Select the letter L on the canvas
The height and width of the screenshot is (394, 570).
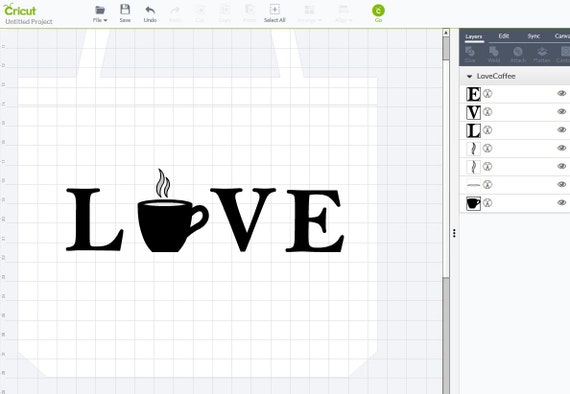(x=84, y=220)
